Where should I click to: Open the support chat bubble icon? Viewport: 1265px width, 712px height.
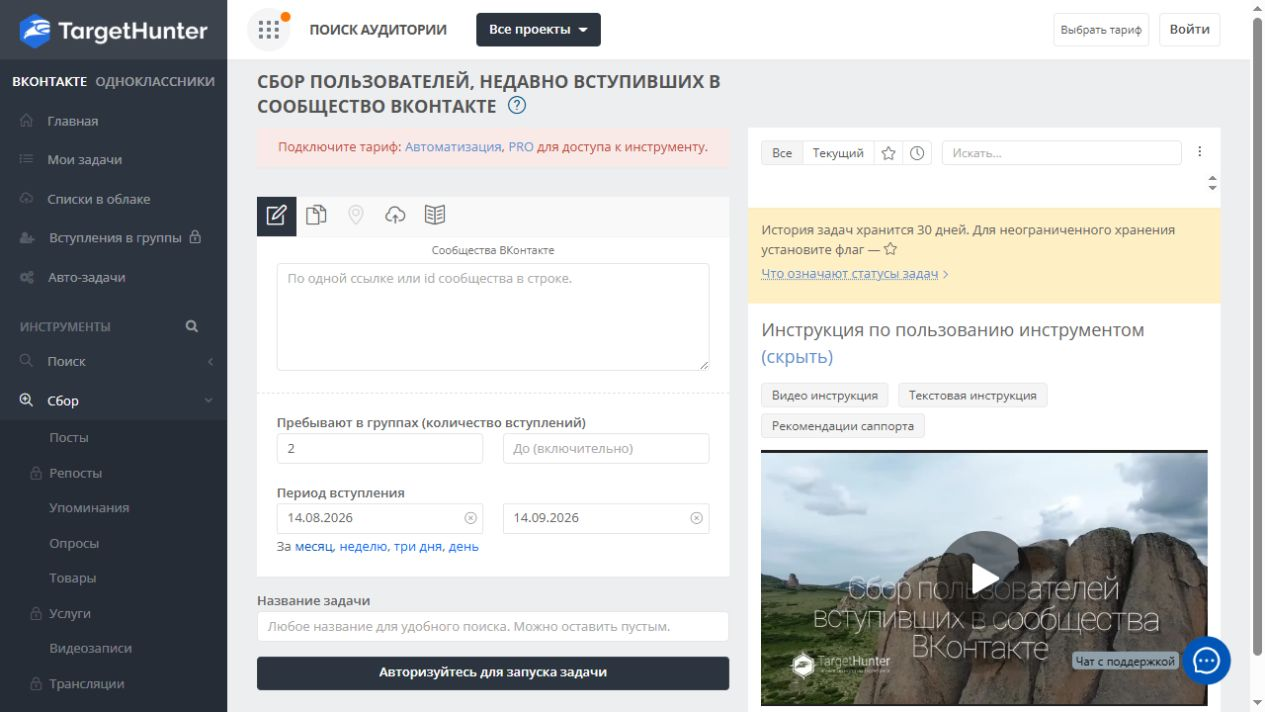tap(1206, 660)
